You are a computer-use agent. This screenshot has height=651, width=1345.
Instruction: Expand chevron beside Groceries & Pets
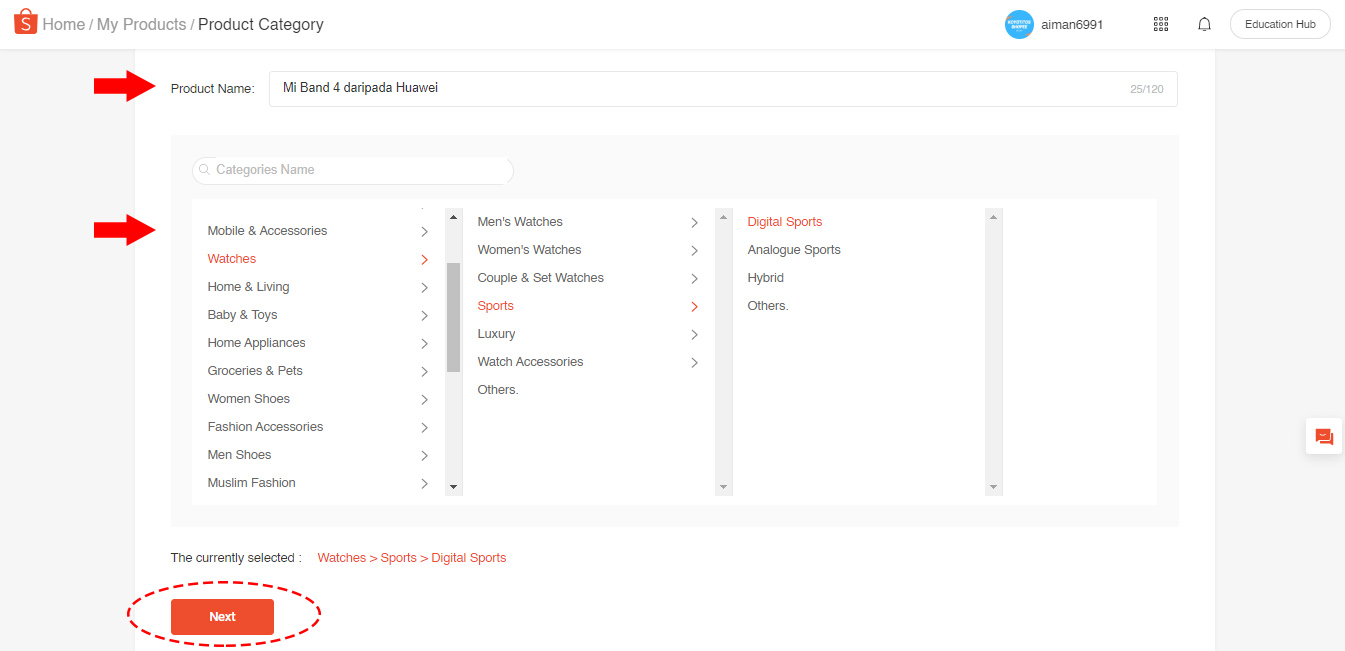click(424, 372)
